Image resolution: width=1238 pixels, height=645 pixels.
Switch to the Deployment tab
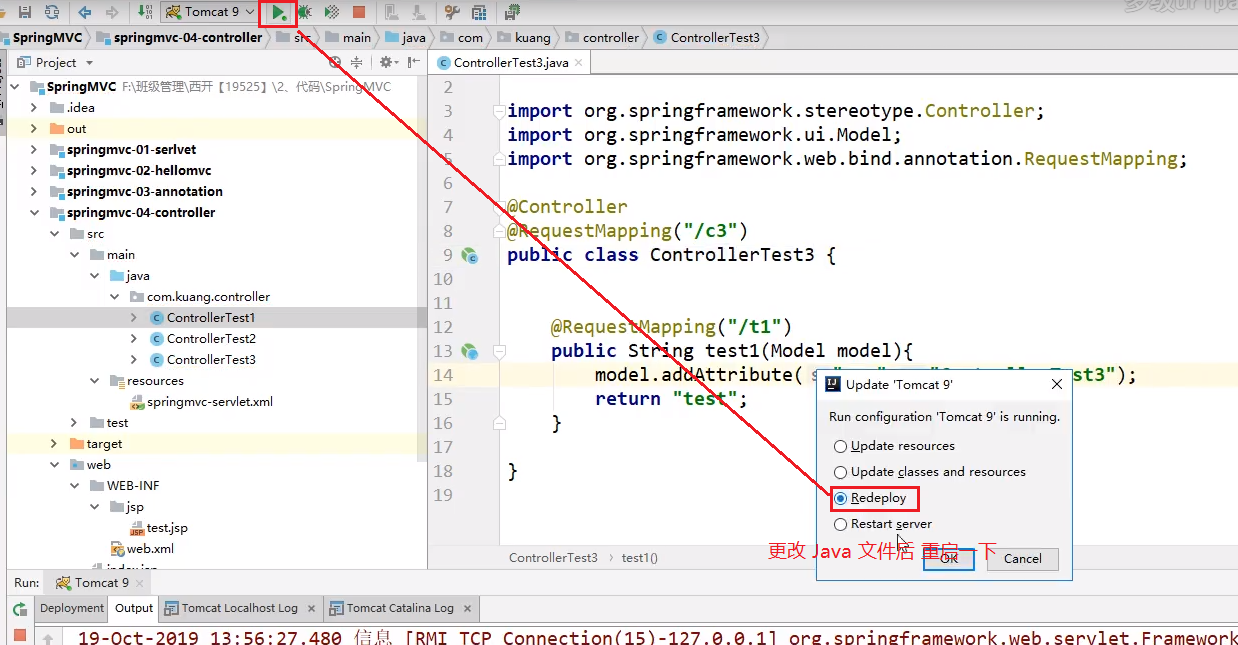(x=71, y=608)
